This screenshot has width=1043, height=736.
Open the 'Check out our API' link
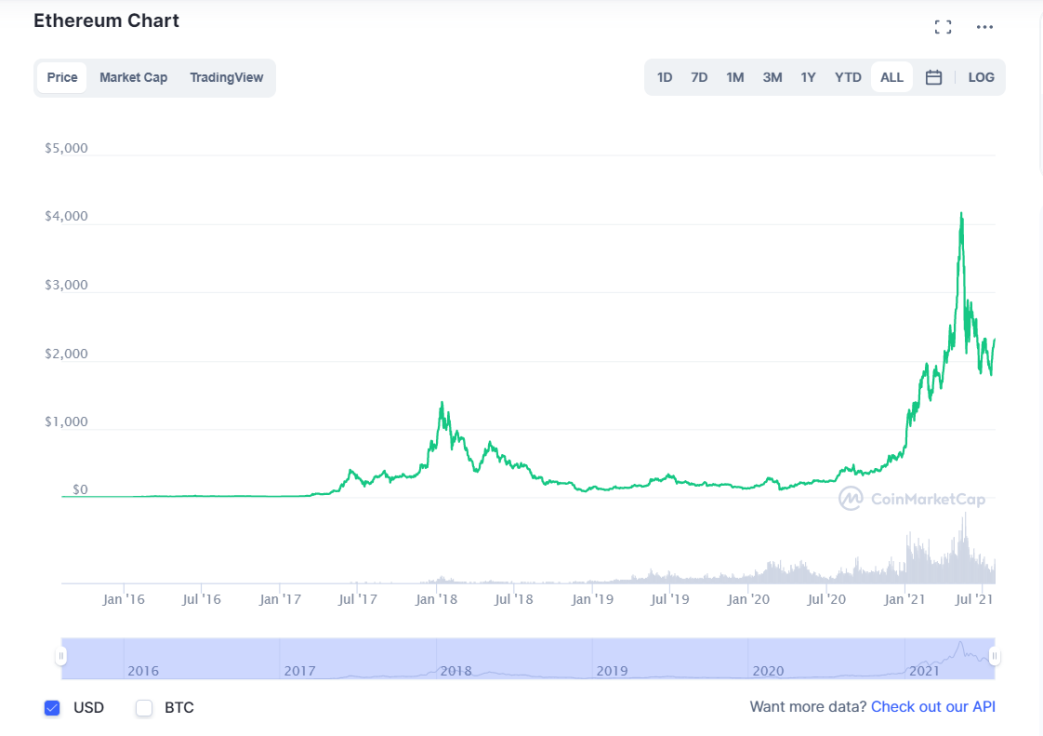(x=933, y=707)
